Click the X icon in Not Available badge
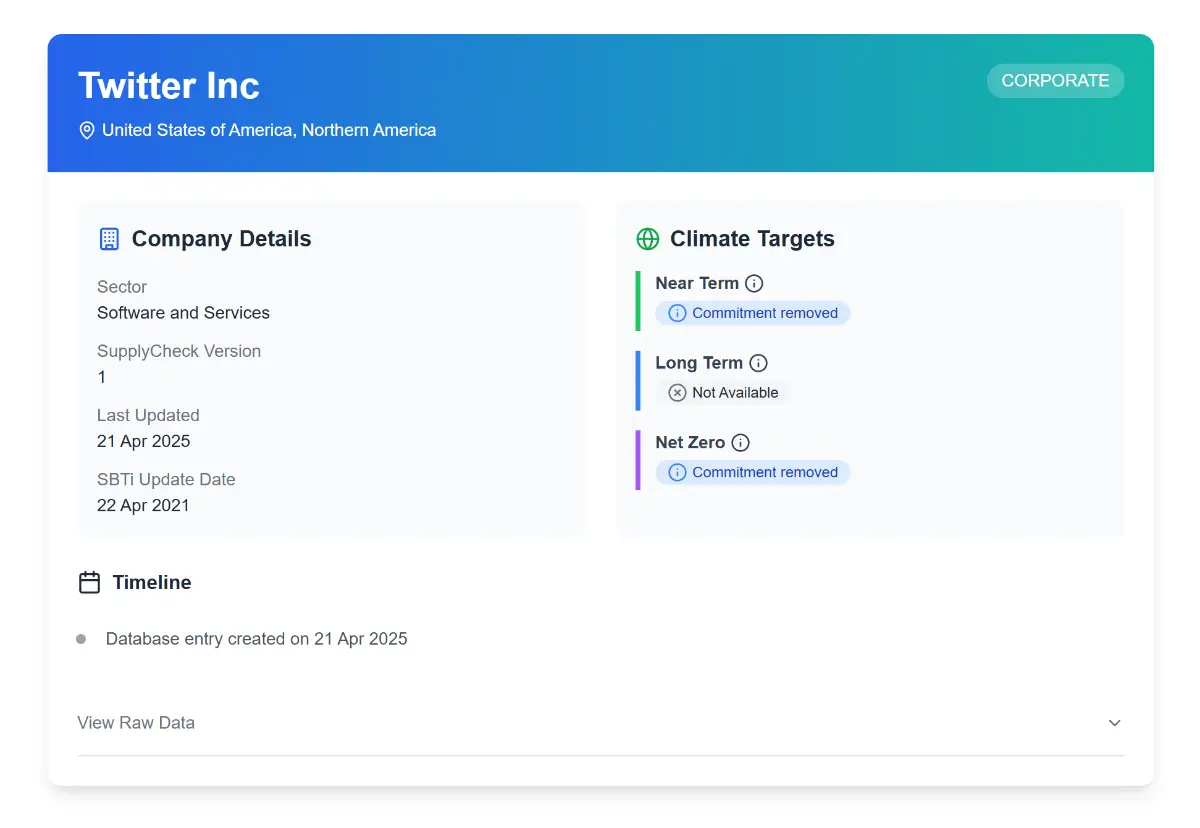Image resolution: width=1200 pixels, height=828 pixels. 677,393
